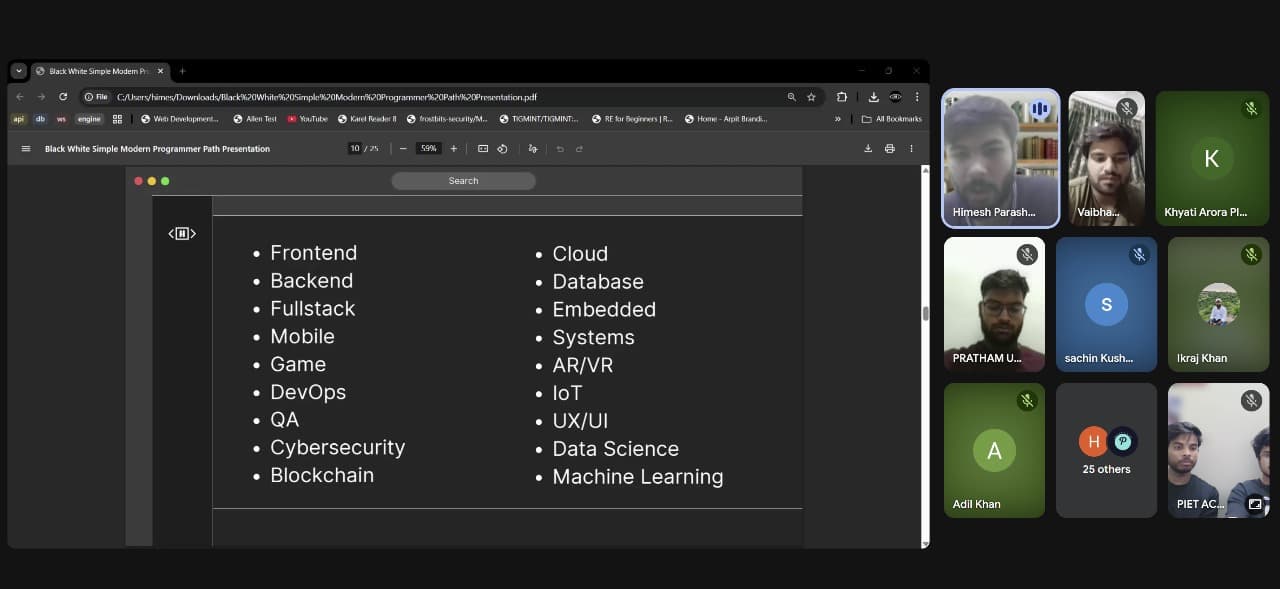Viewport: 1280px width, 589px height.
Task: Open Web Development bookmark
Action: [x=180, y=119]
